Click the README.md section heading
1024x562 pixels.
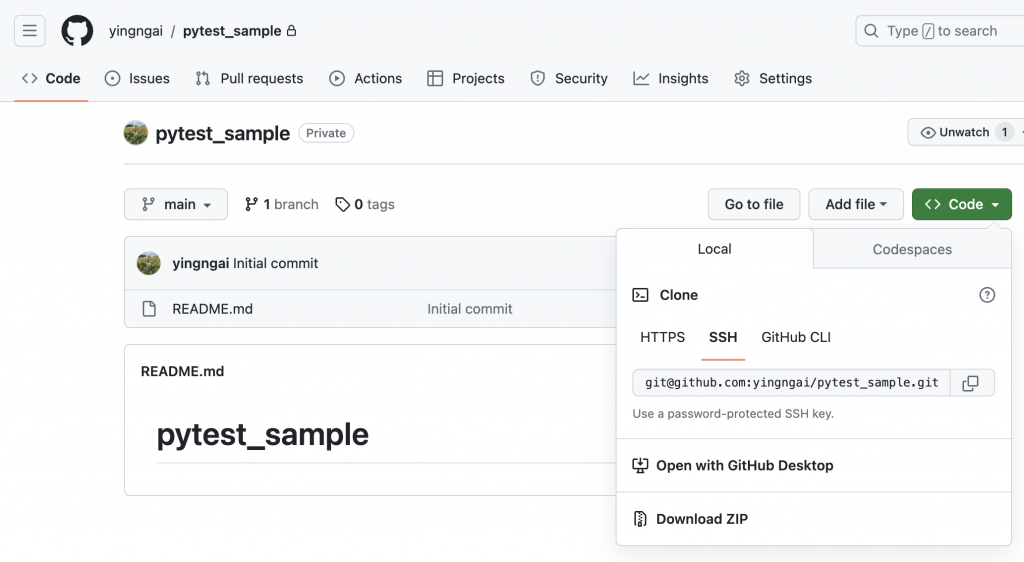click(x=182, y=371)
